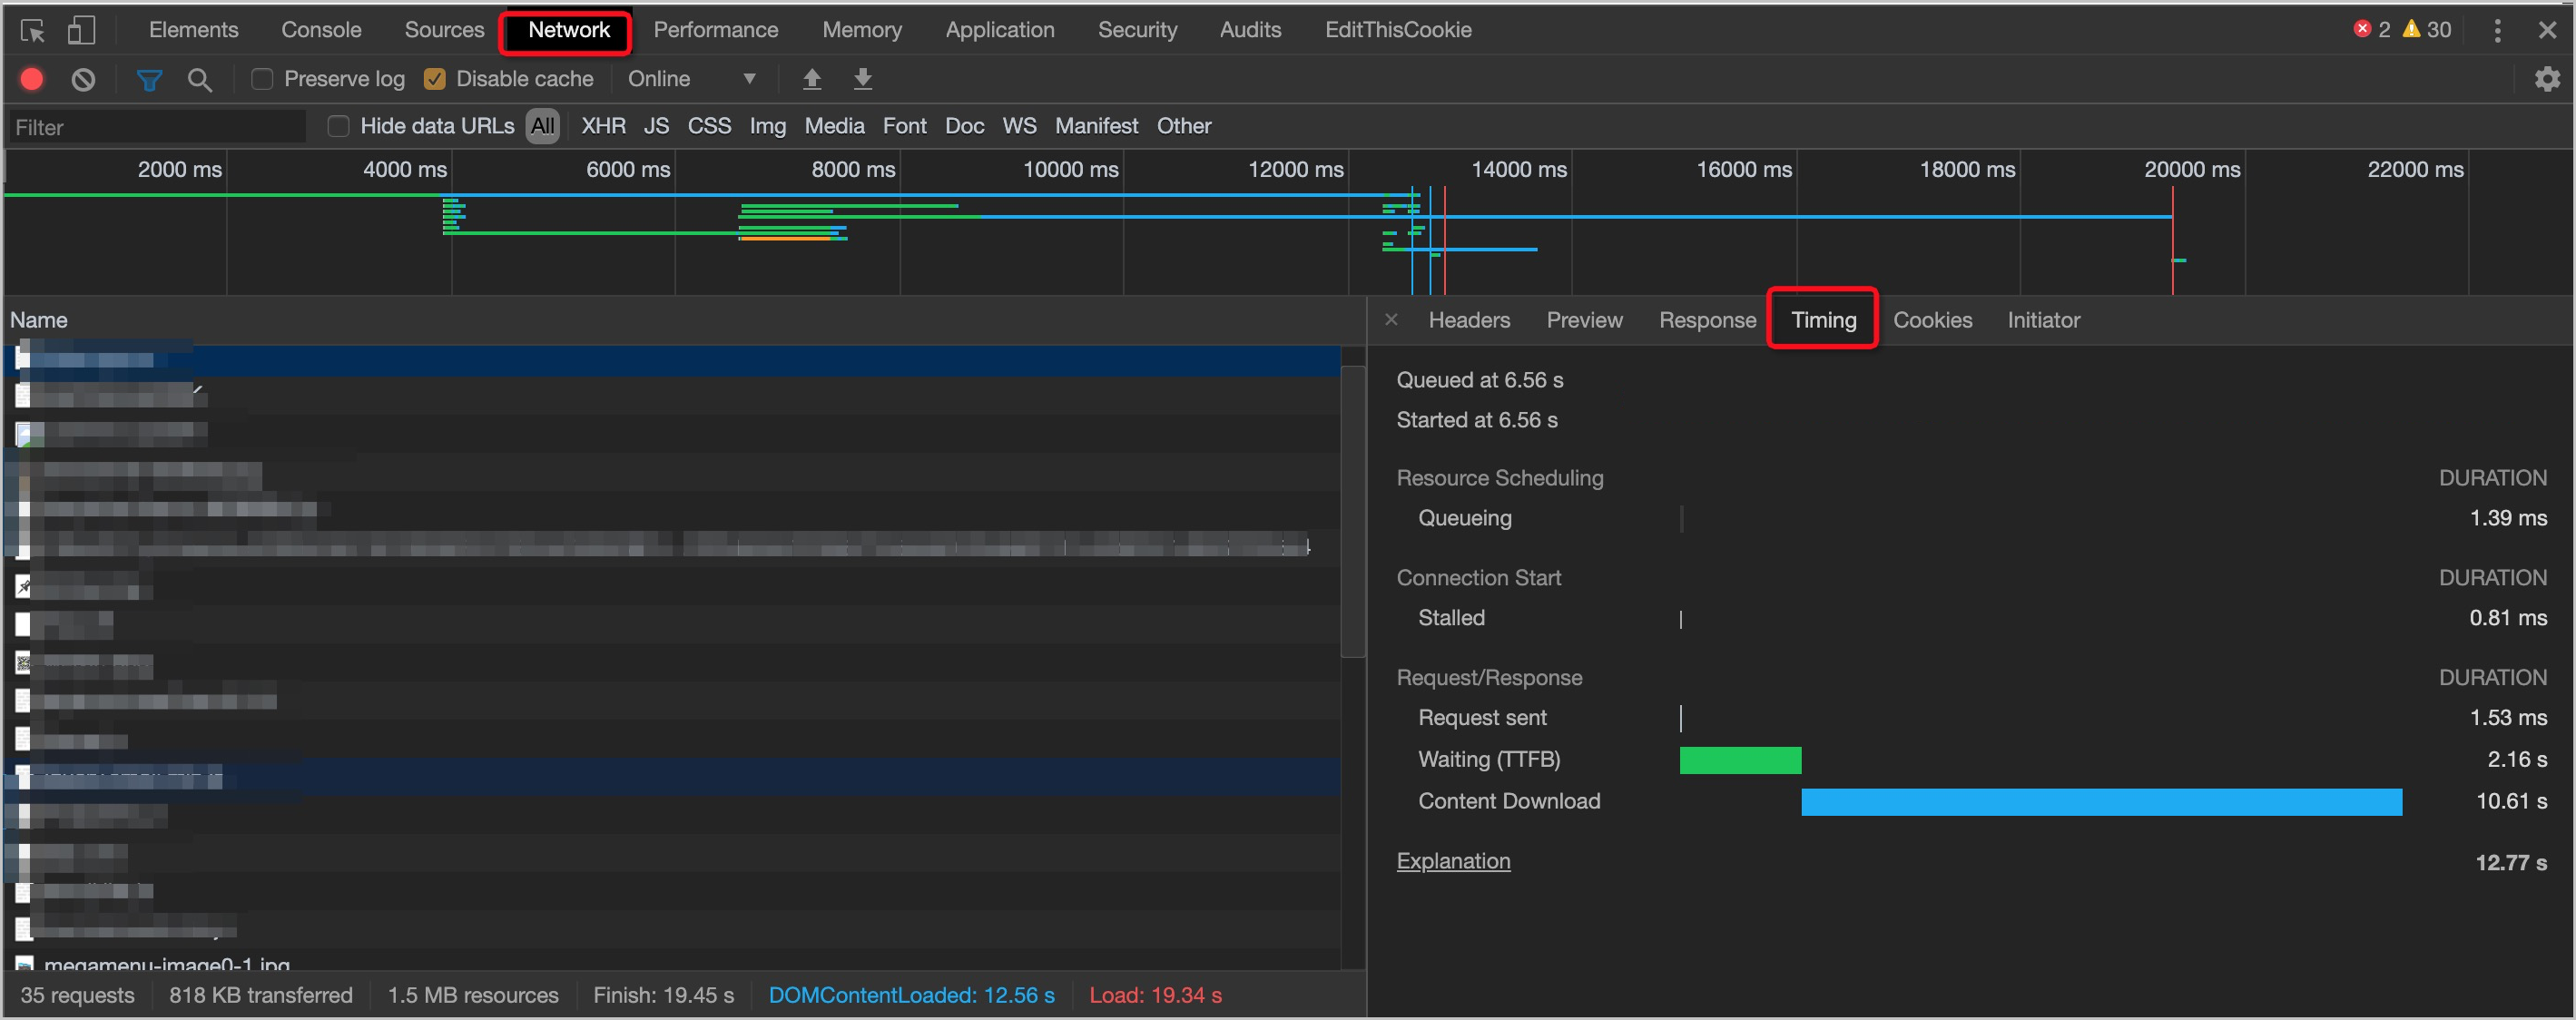Click the import HAR upload arrow
The image size is (2576, 1020).
(x=812, y=79)
